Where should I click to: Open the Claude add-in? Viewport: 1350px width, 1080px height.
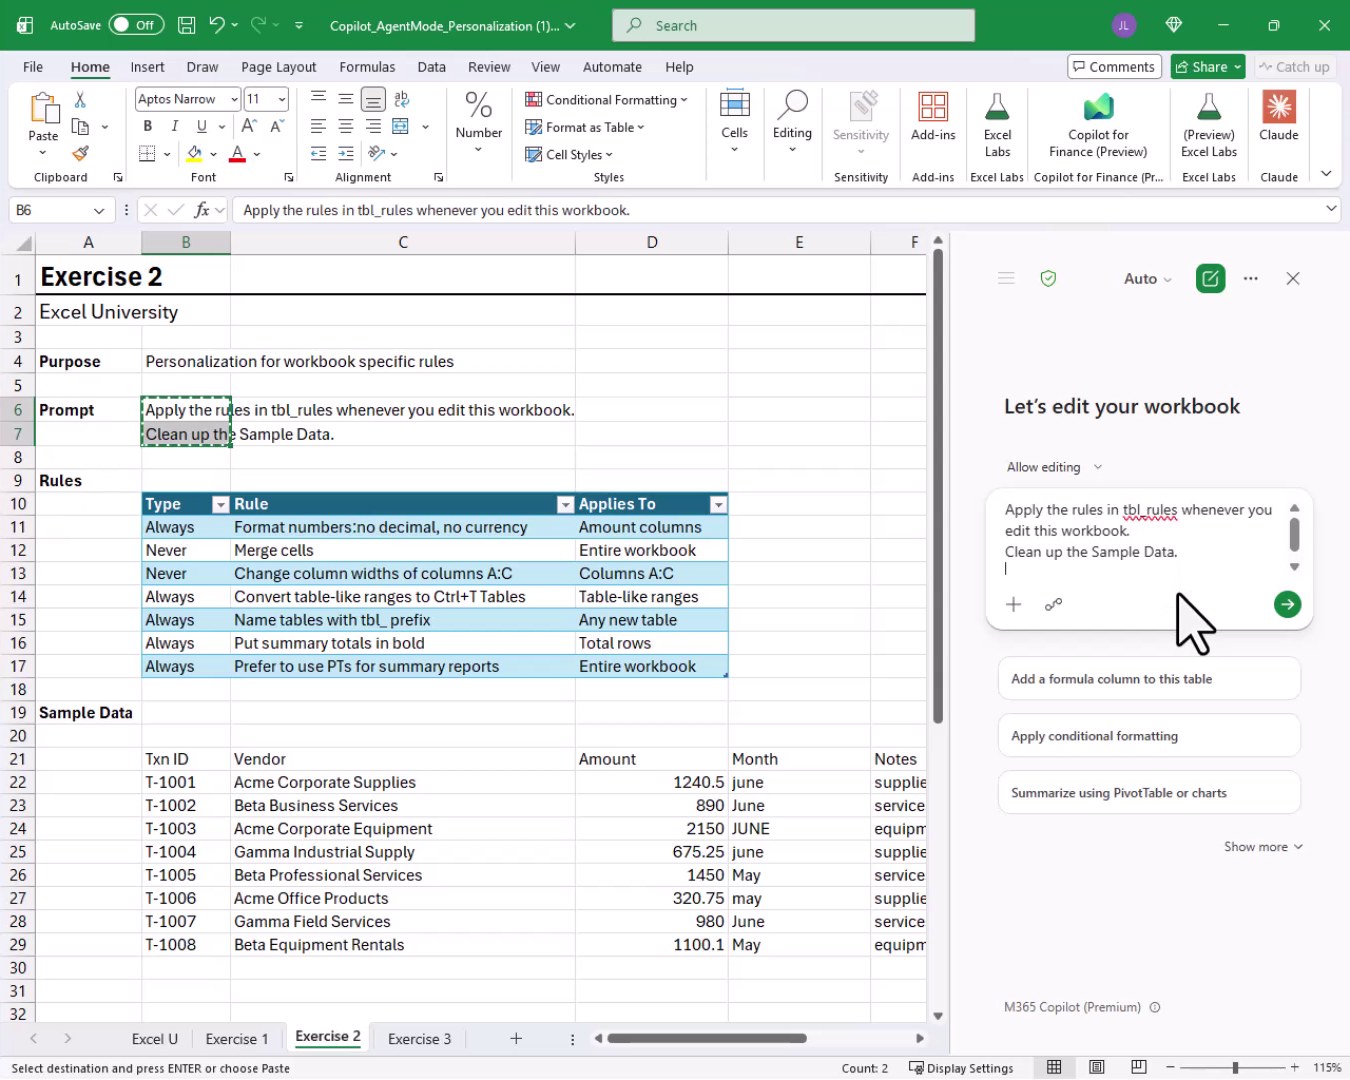point(1279,117)
